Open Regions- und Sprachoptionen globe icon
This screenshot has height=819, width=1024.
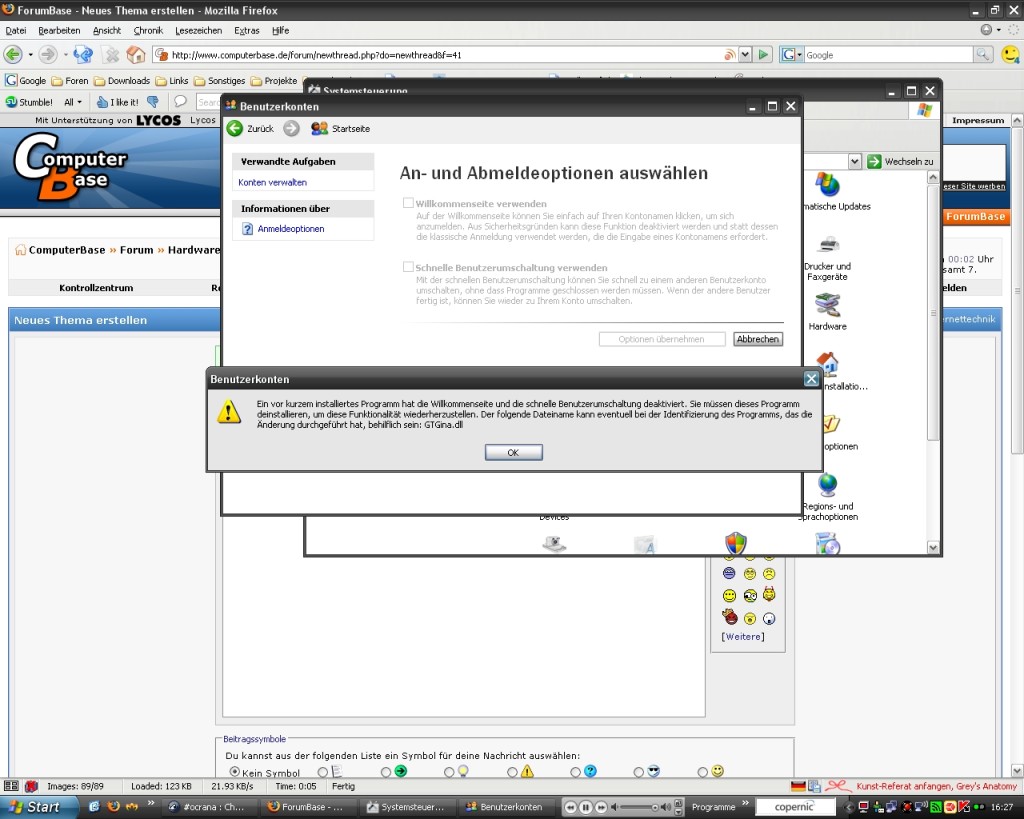point(828,485)
